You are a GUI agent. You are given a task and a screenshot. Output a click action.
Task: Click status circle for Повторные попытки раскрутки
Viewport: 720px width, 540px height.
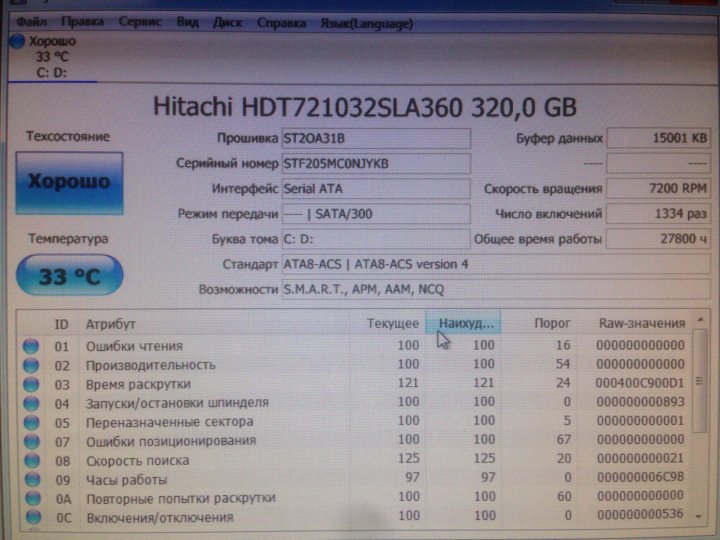33,498
